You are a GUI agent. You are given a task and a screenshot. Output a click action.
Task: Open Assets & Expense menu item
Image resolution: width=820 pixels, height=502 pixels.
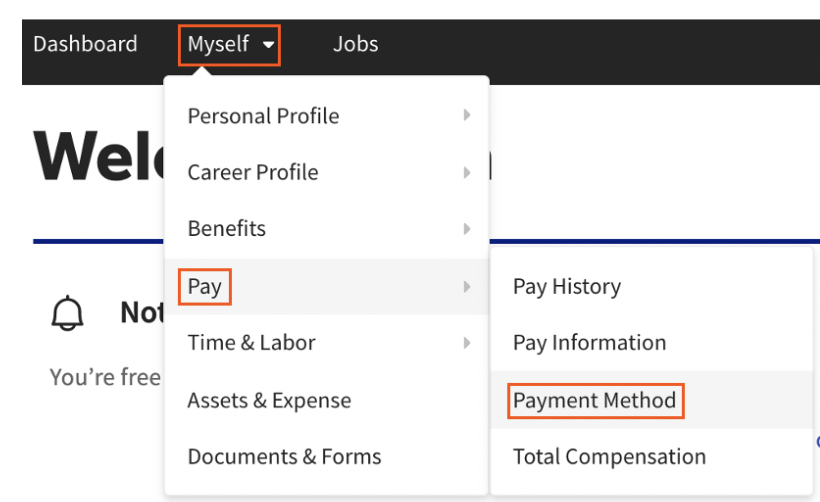click(x=269, y=400)
